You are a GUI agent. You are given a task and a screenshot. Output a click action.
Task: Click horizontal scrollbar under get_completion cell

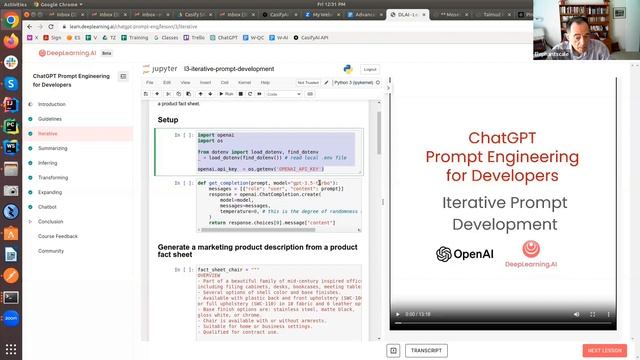258,230
